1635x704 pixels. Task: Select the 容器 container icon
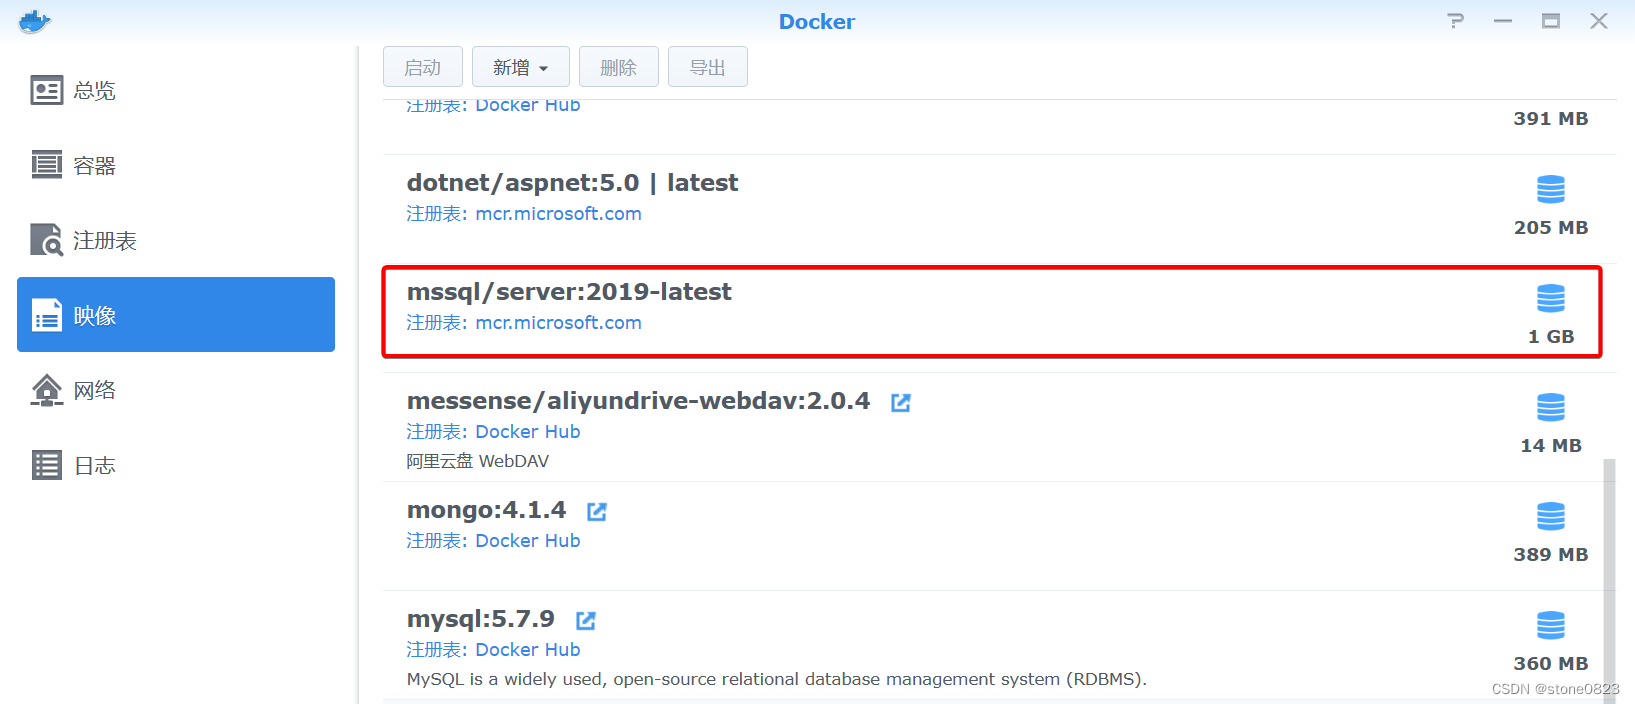point(47,165)
